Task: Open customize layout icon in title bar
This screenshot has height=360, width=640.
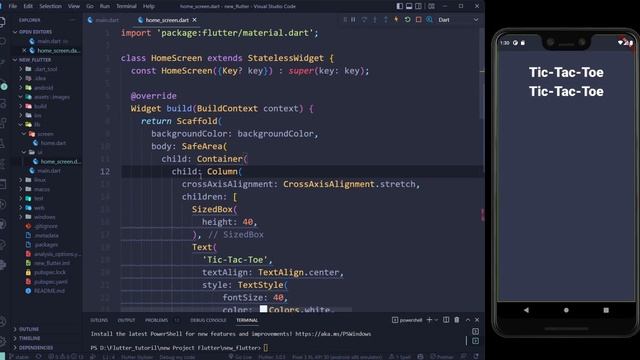Action: [x=431, y=6]
